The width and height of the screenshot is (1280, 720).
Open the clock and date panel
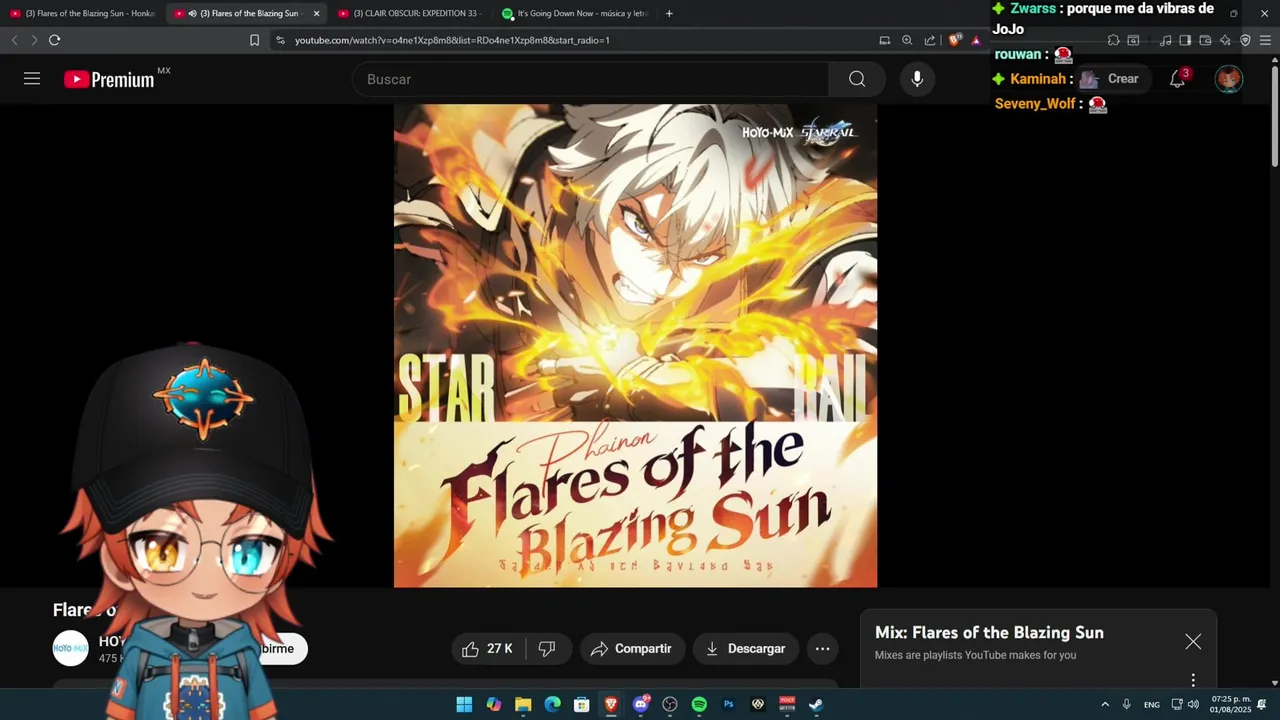[x=1230, y=704]
